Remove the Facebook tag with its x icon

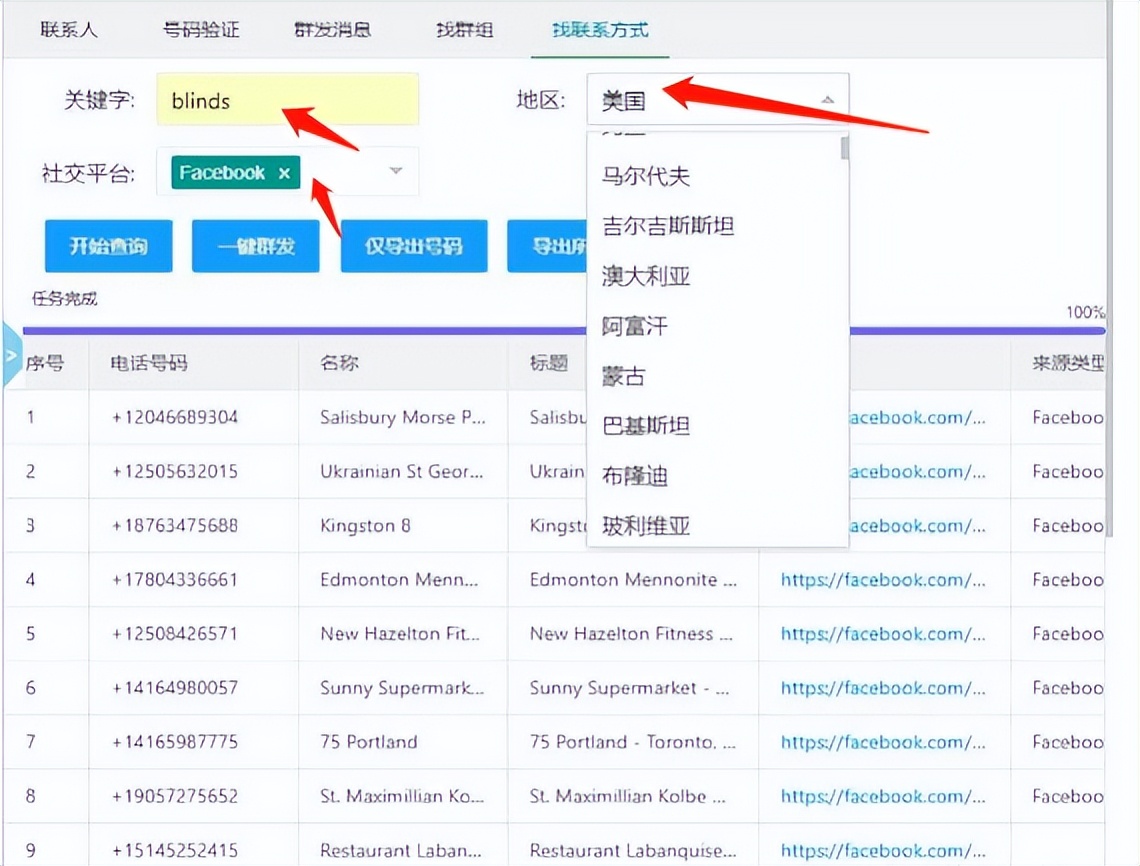click(x=284, y=172)
